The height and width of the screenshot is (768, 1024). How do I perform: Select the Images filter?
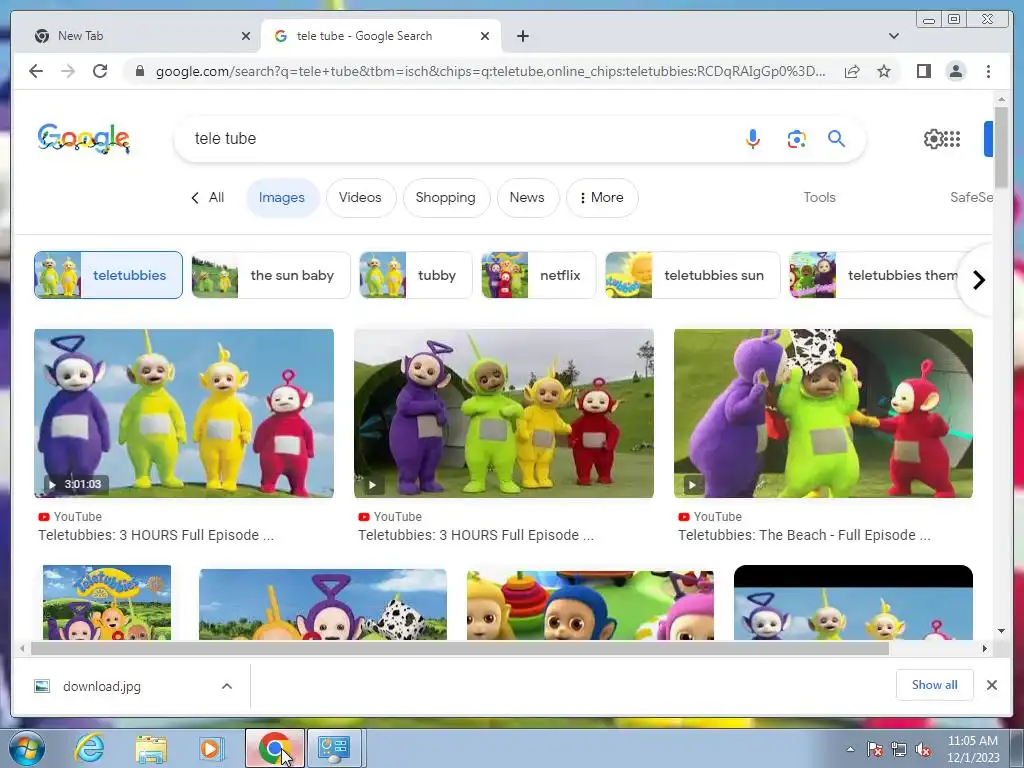click(x=282, y=197)
